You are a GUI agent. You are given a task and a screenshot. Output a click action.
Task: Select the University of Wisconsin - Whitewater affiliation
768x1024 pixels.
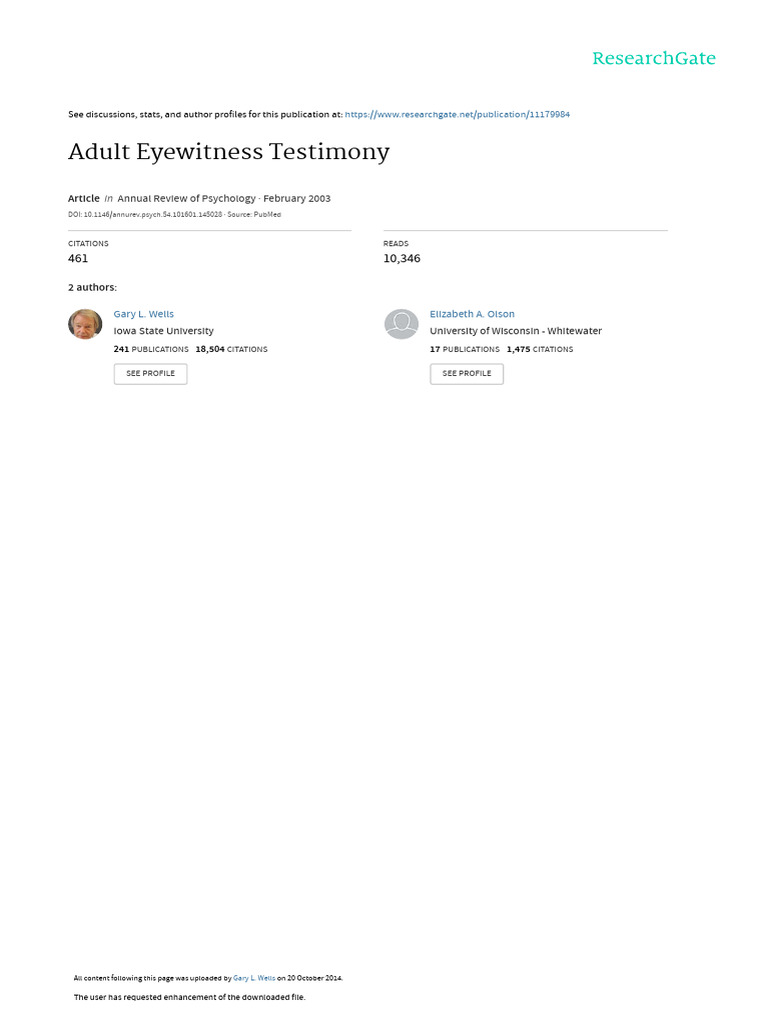click(x=516, y=331)
